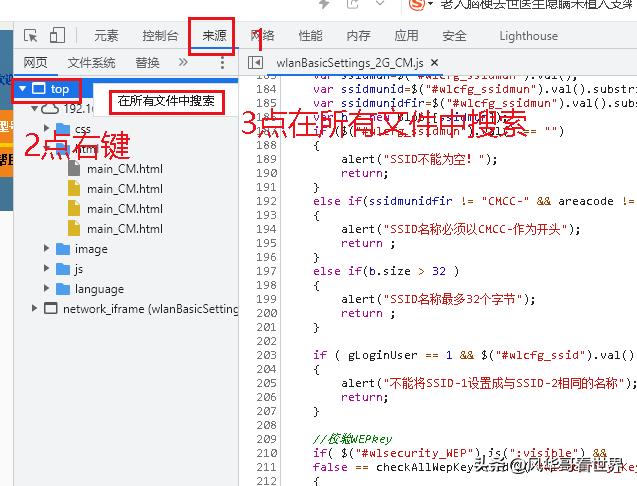Select the 文件系统 navigator tab

click(91, 63)
